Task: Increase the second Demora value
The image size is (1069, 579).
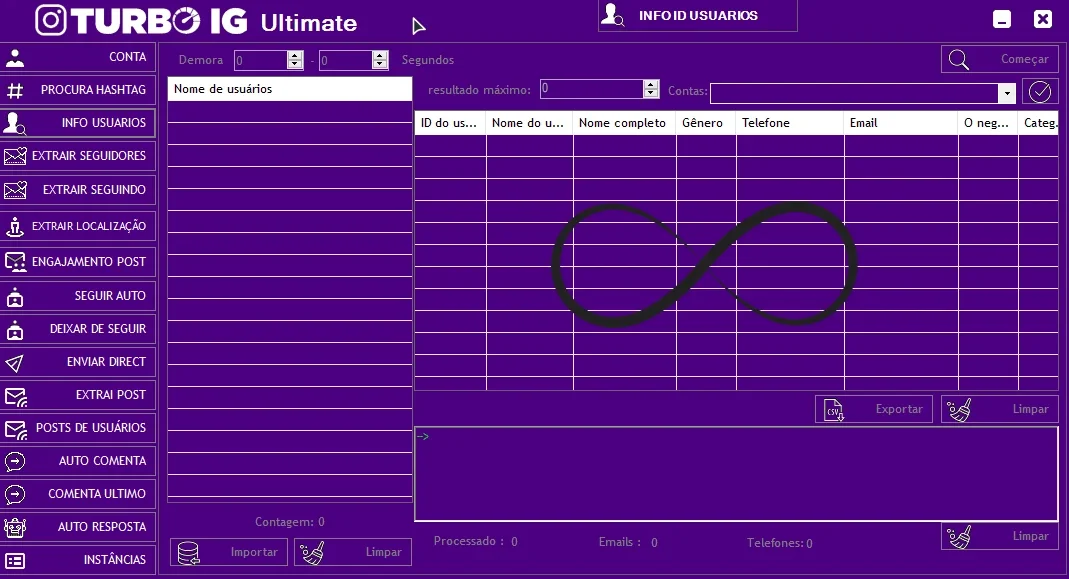Action: (380, 55)
